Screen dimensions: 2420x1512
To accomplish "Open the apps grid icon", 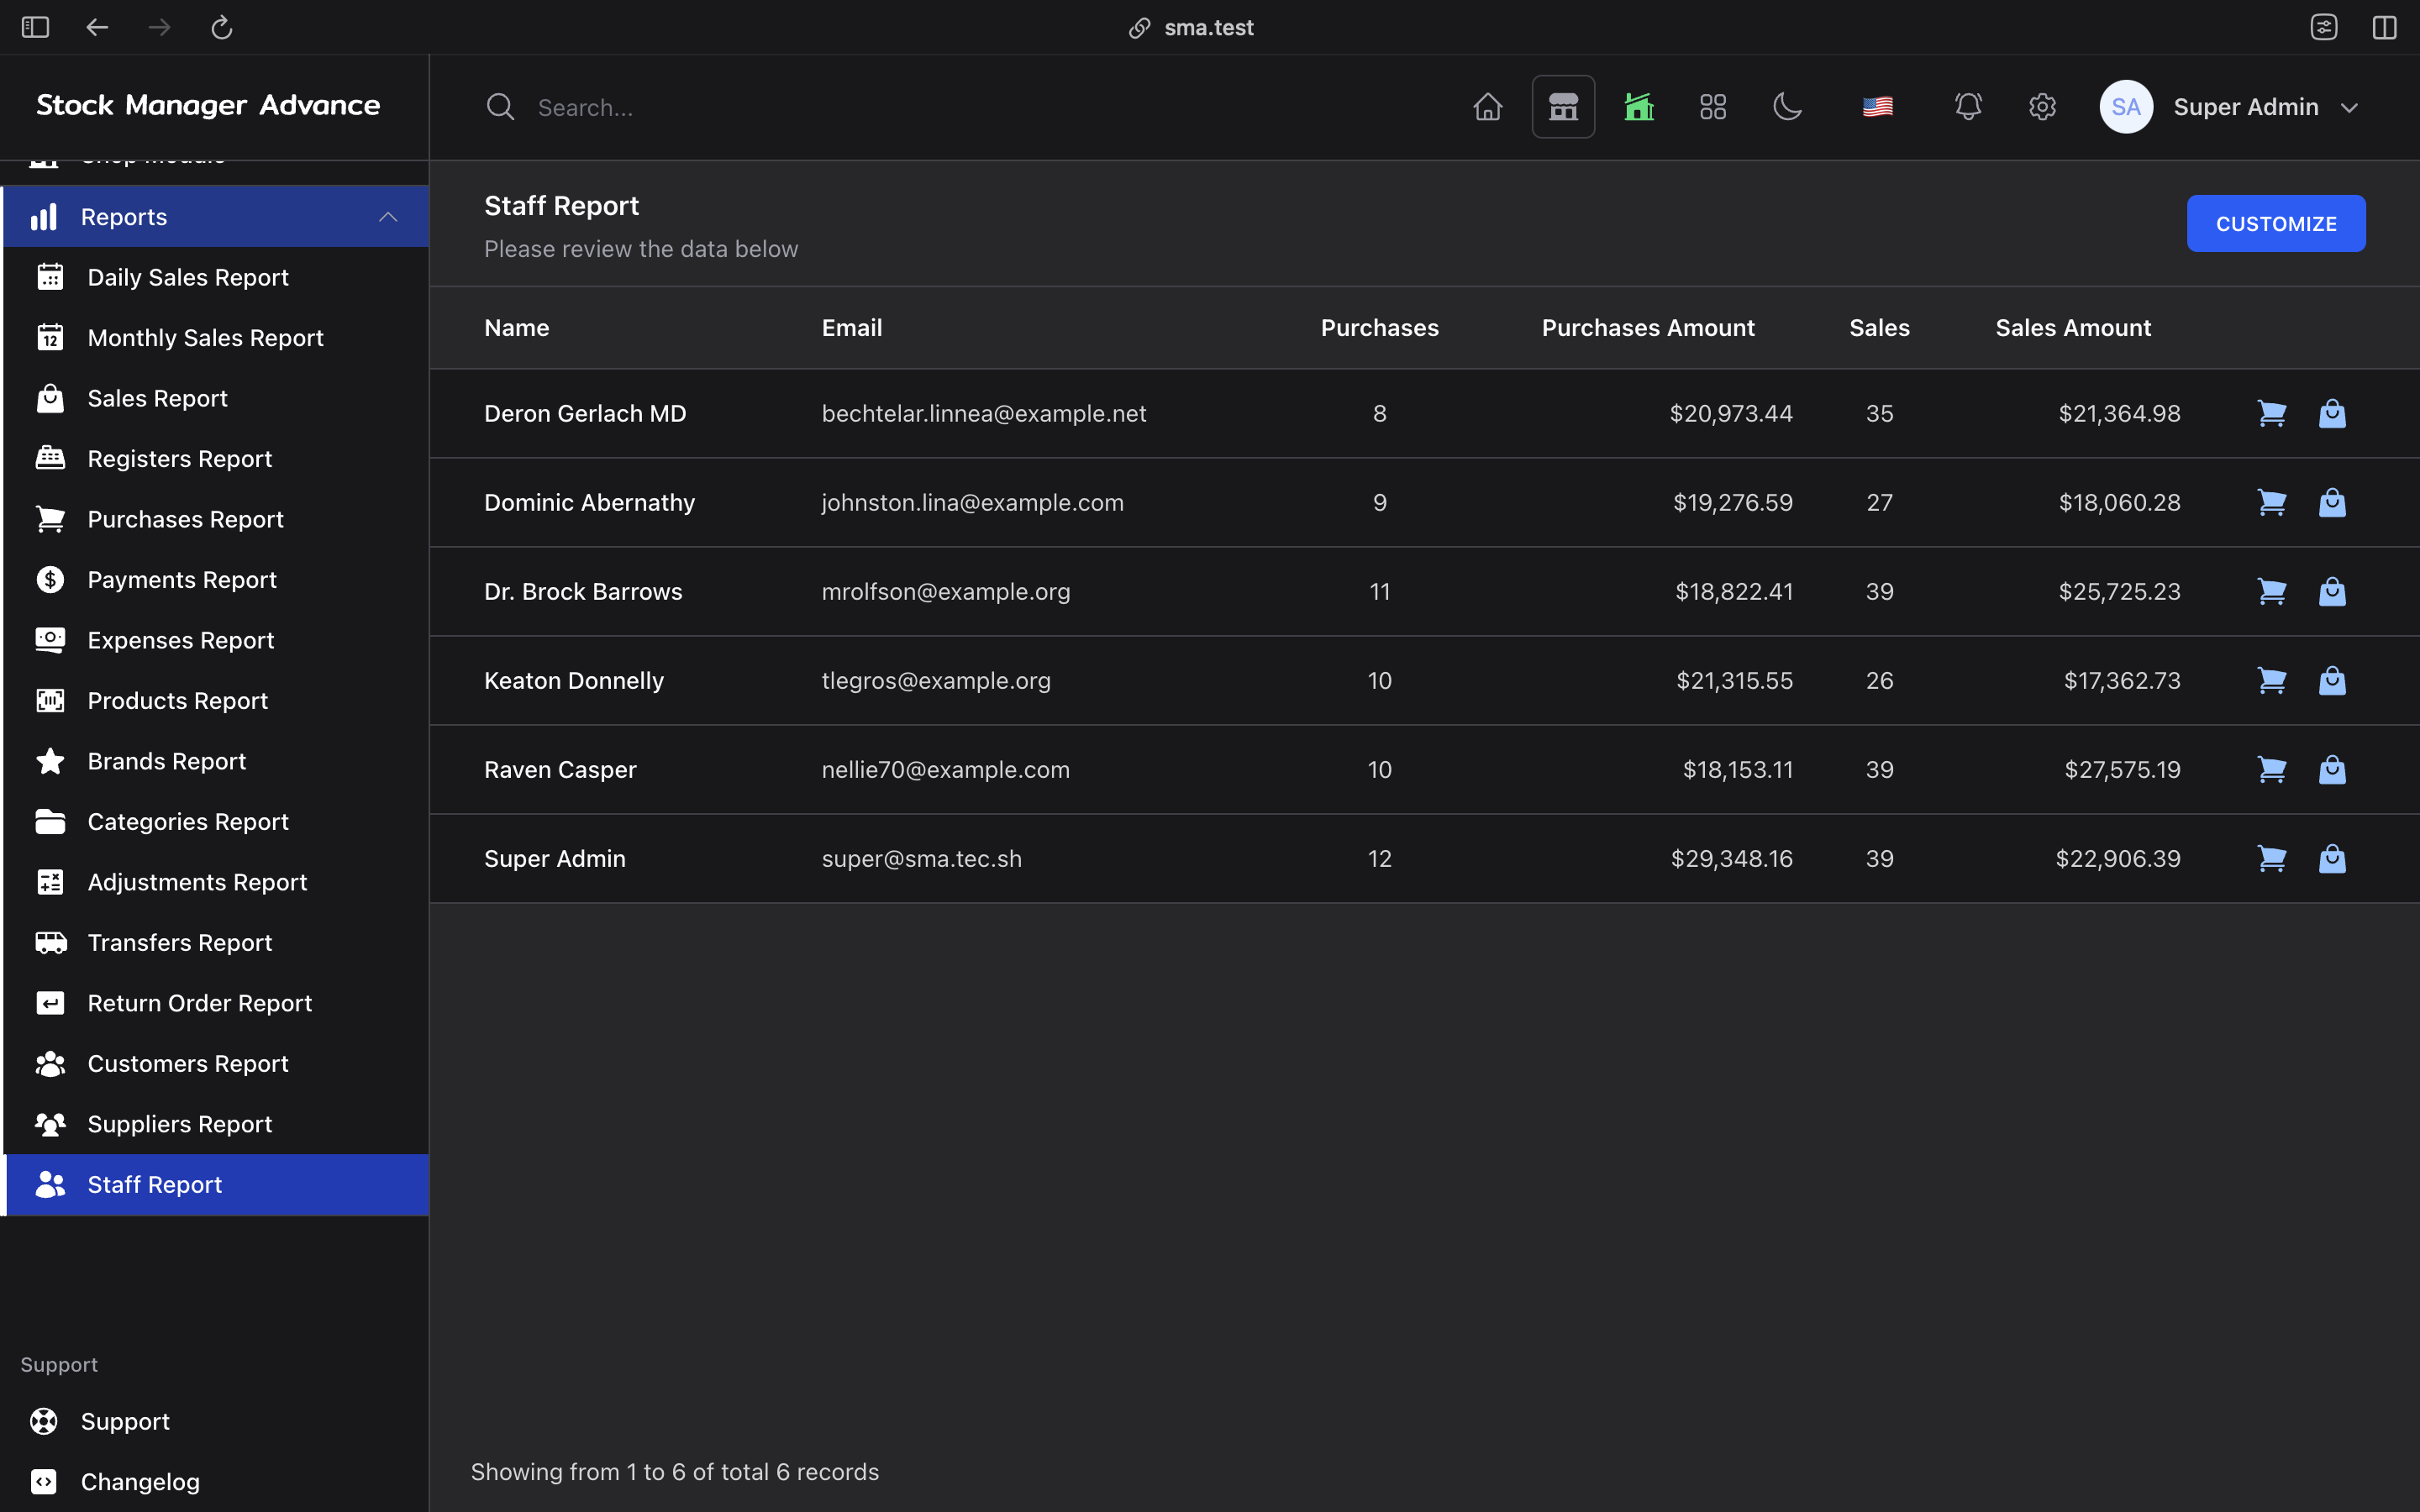I will click(x=1713, y=107).
